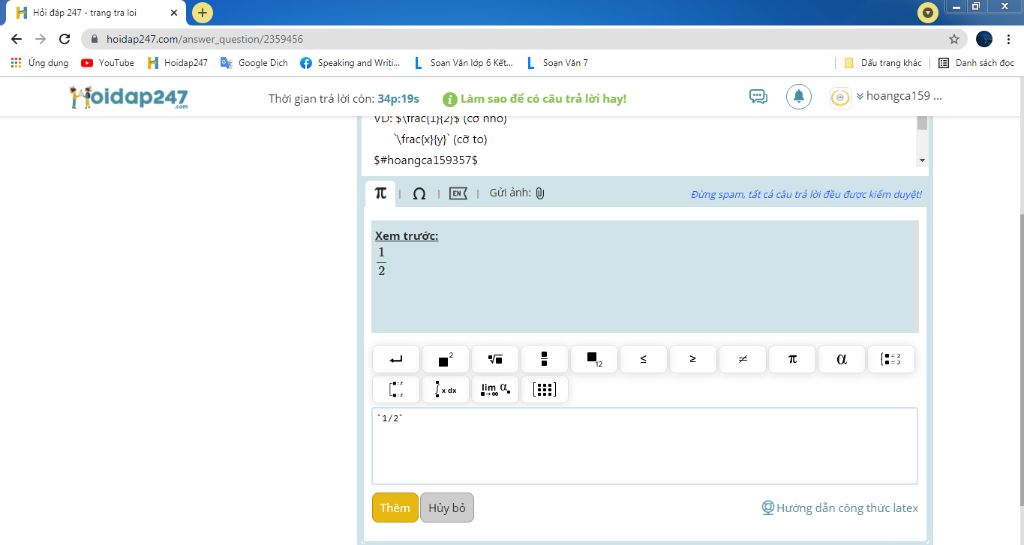Switch to the omega symbols tab
The height and width of the screenshot is (545, 1024).
pyautogui.click(x=419, y=193)
